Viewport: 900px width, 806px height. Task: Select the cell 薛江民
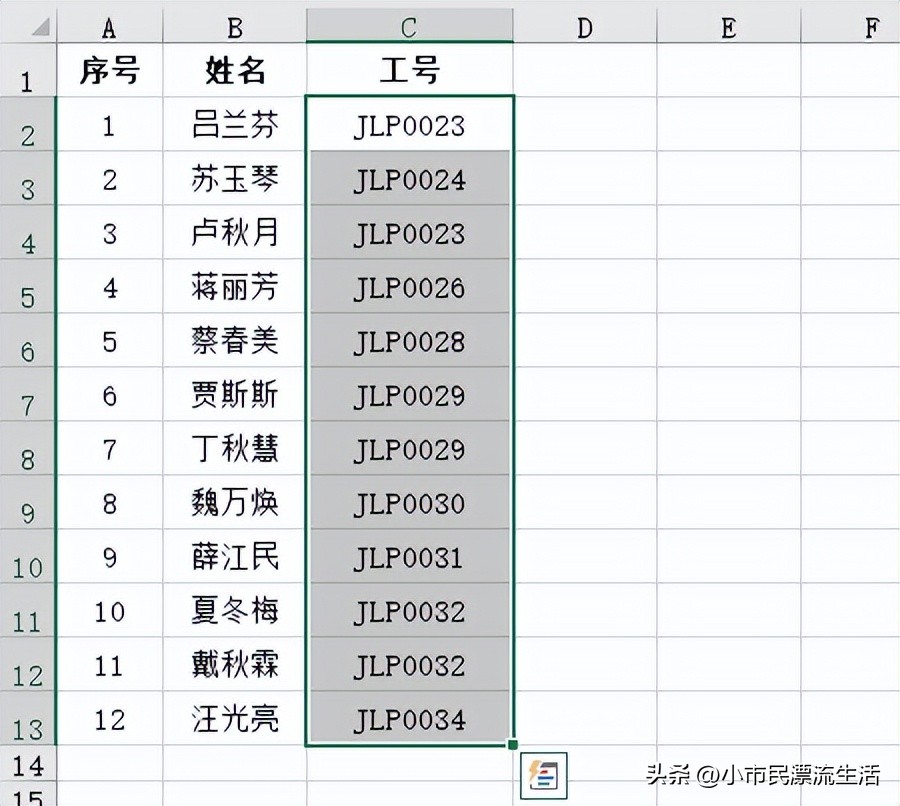[235, 556]
